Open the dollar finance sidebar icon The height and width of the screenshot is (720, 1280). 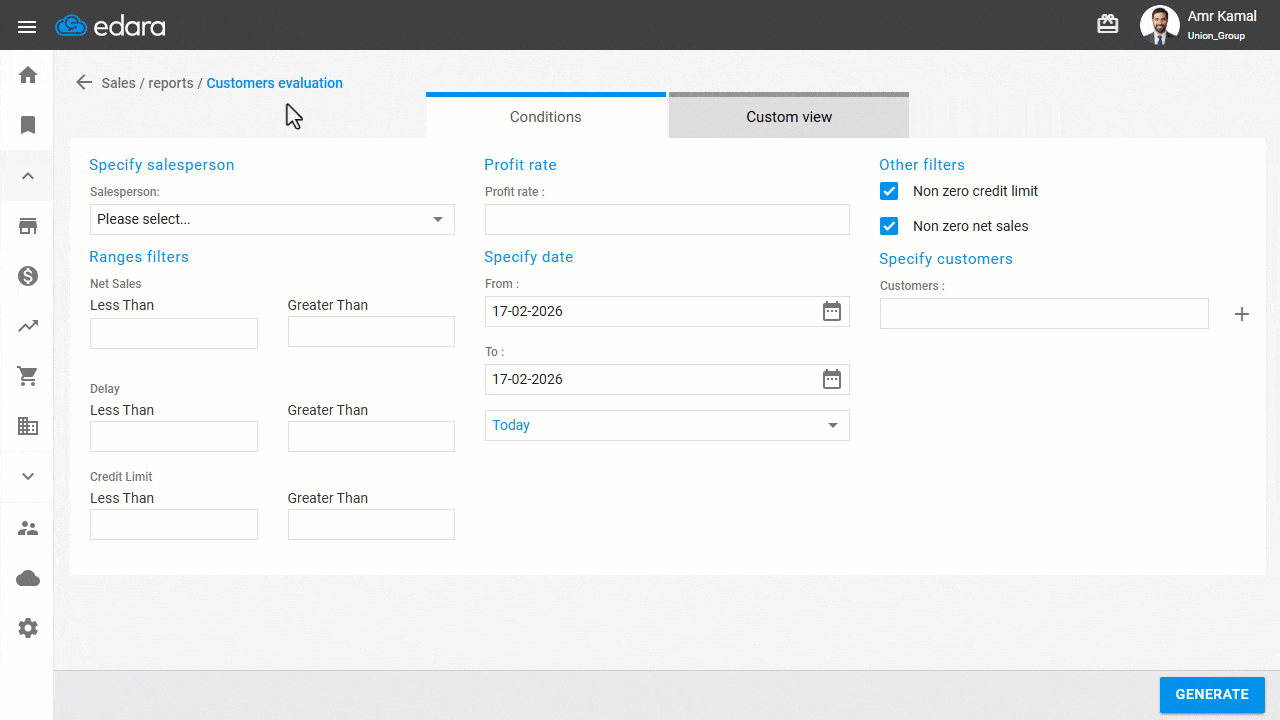(28, 276)
